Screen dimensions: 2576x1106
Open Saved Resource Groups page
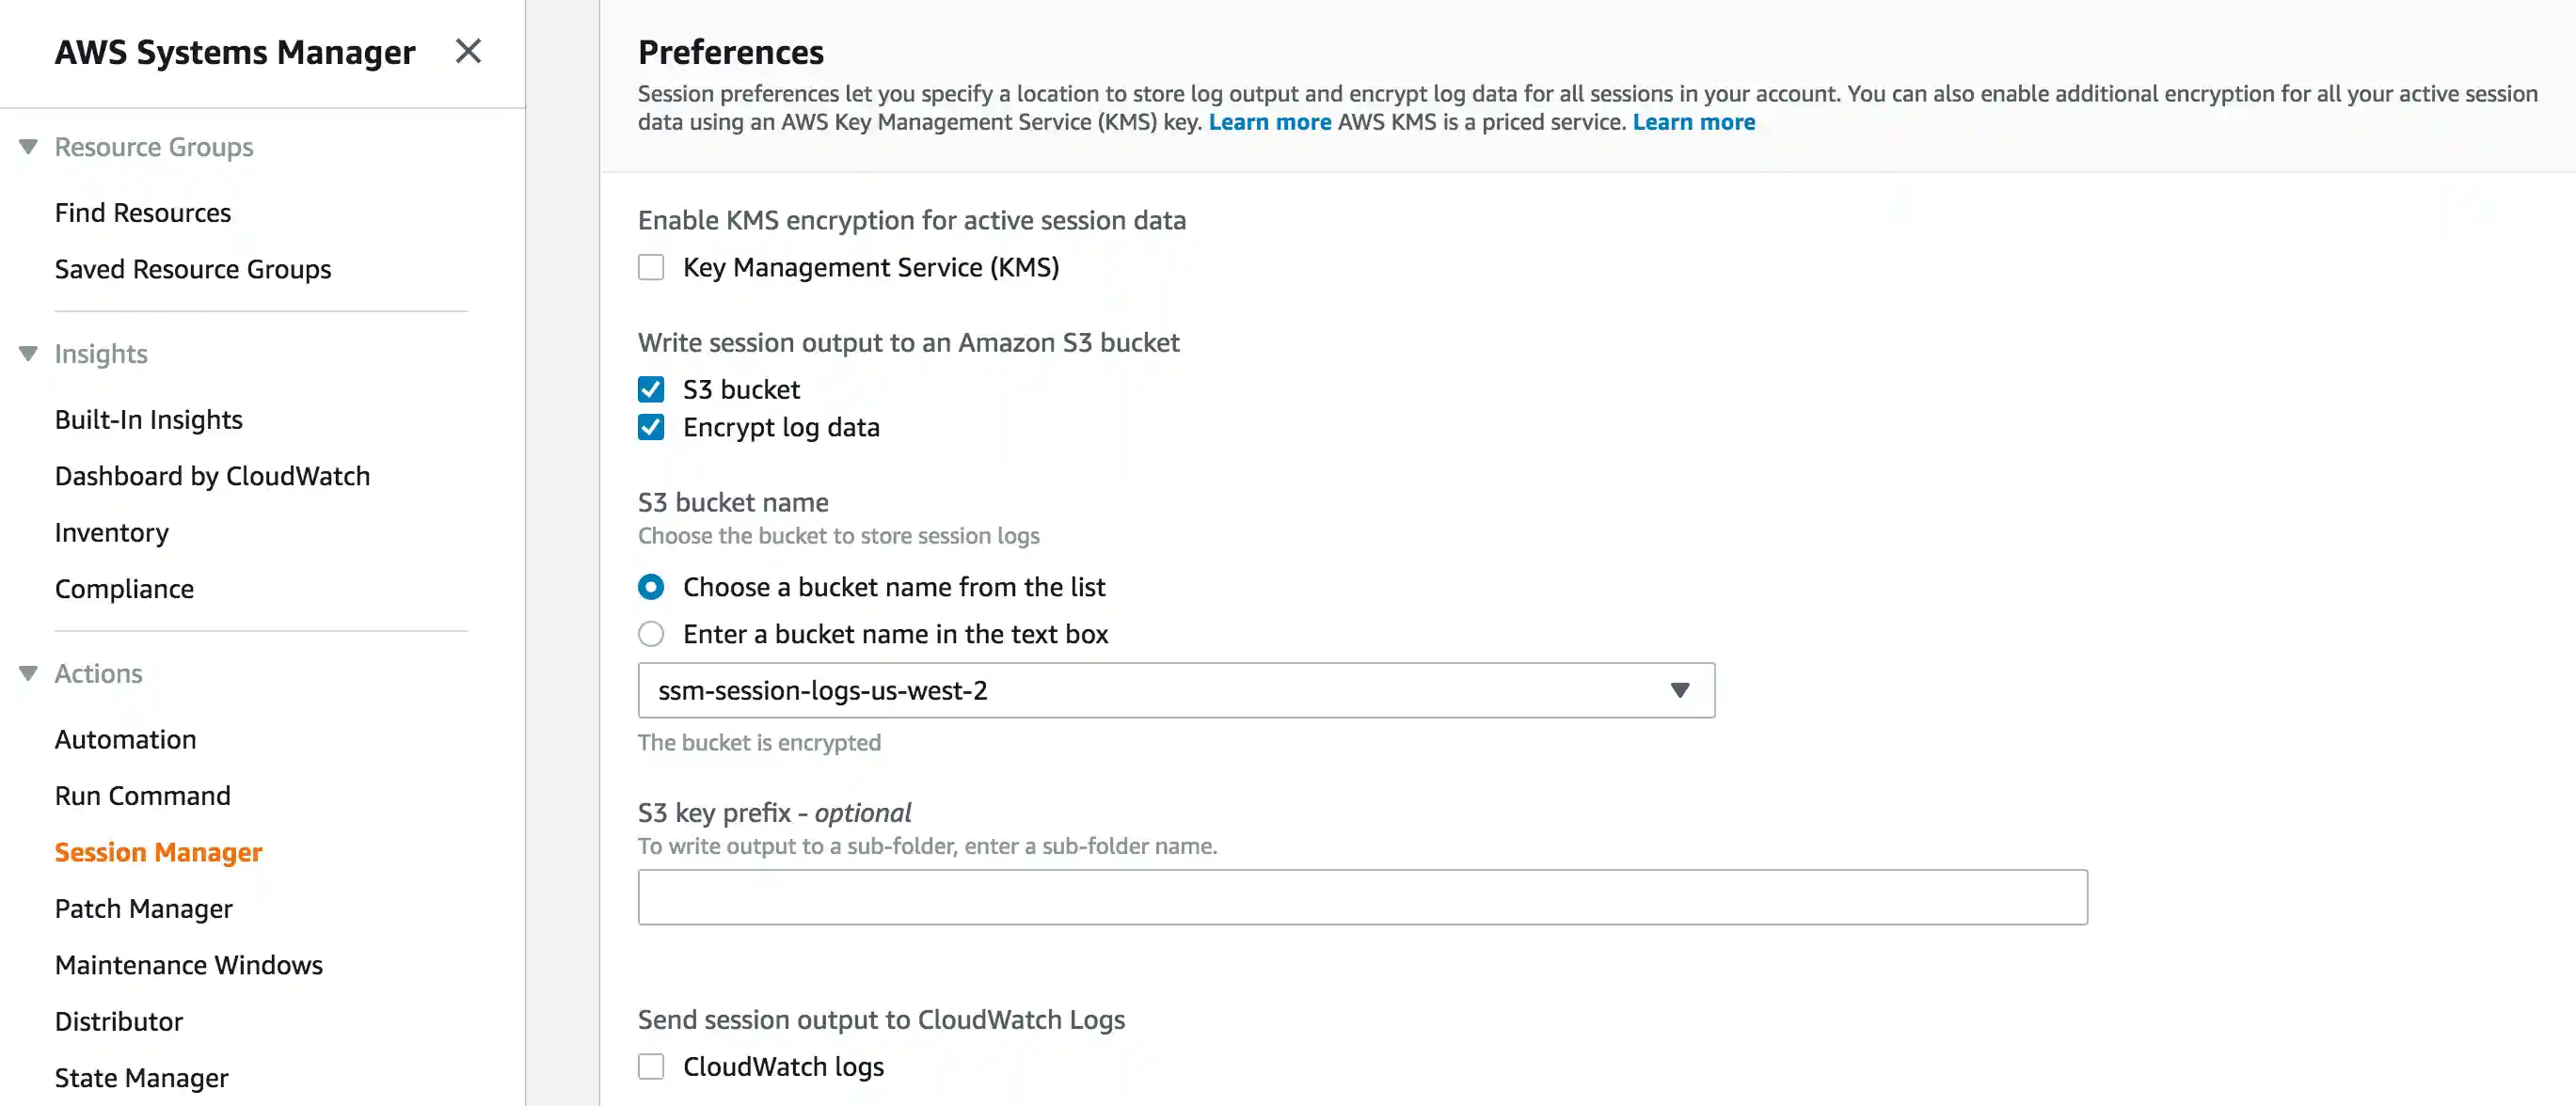point(193,269)
